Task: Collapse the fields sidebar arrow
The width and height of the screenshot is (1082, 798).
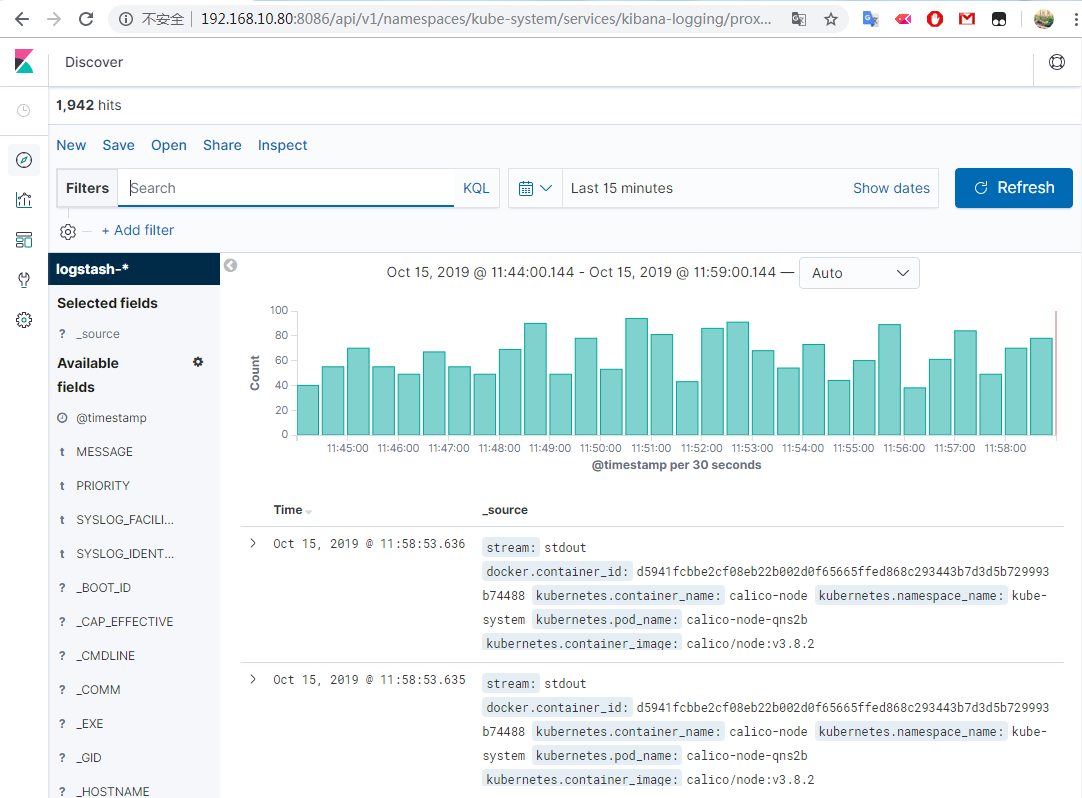Action: (x=231, y=265)
